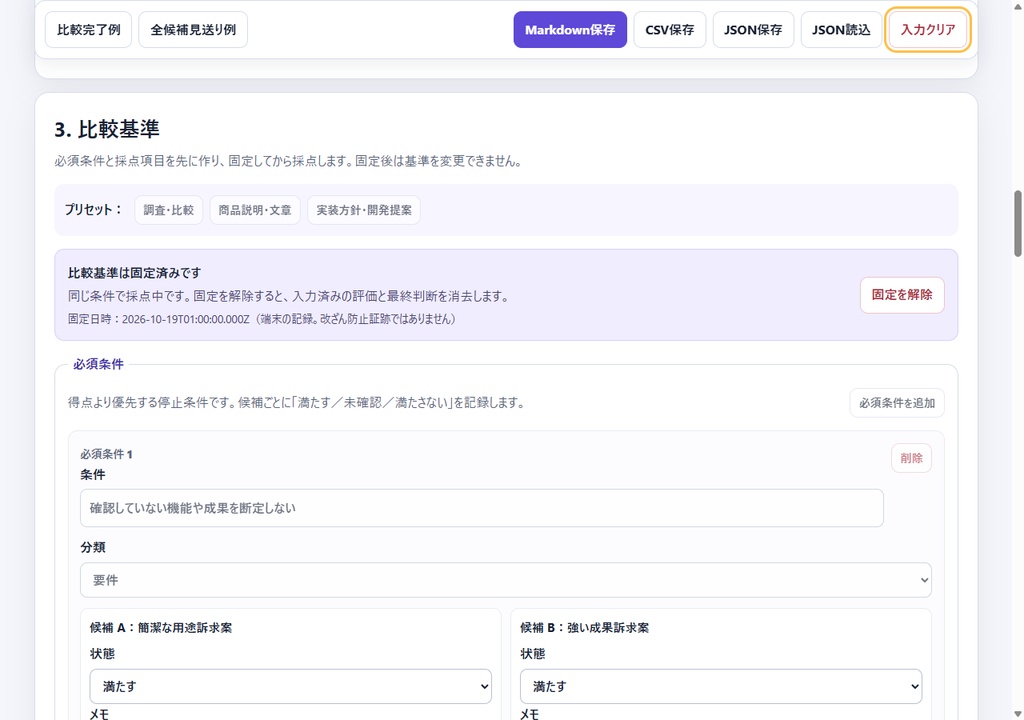Screen dimensions: 1024x720
Task: Click the 必須条件 1 label
Action: pyautogui.click(x=106, y=454)
